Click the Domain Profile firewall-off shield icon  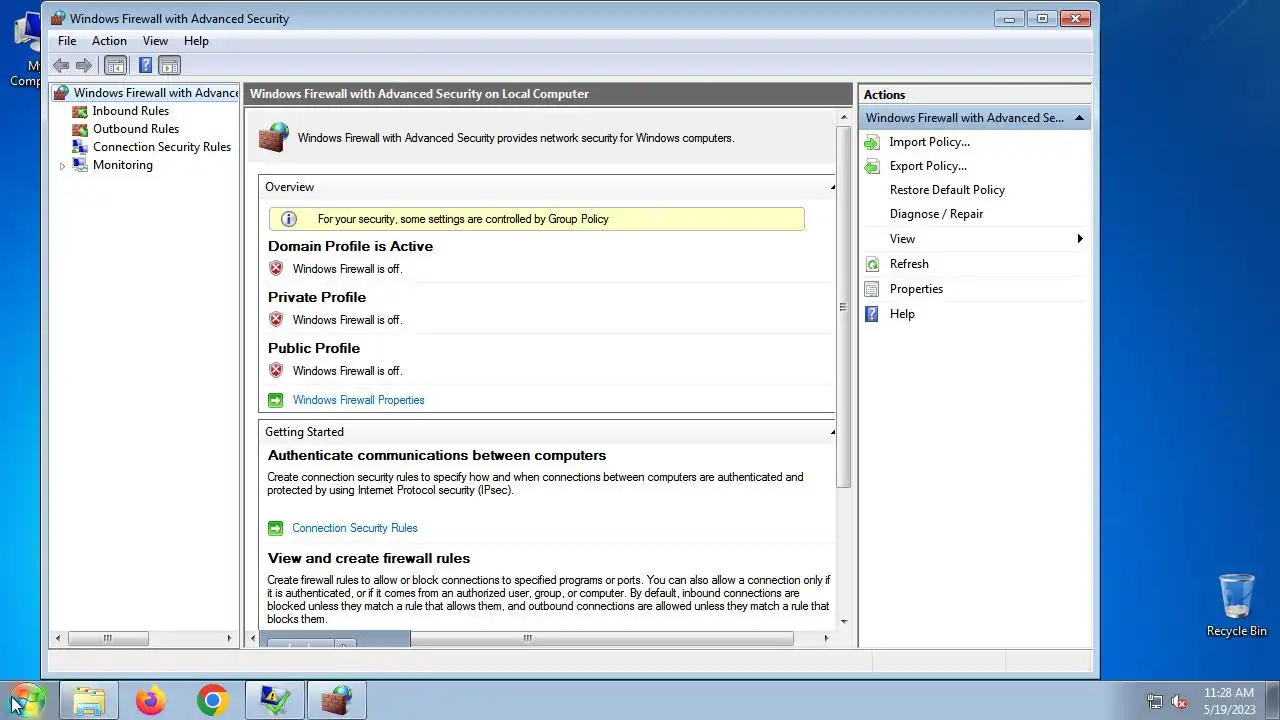point(276,268)
